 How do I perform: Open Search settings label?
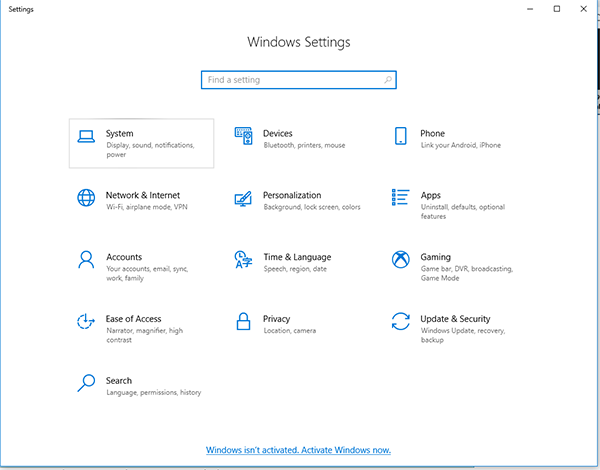[119, 380]
